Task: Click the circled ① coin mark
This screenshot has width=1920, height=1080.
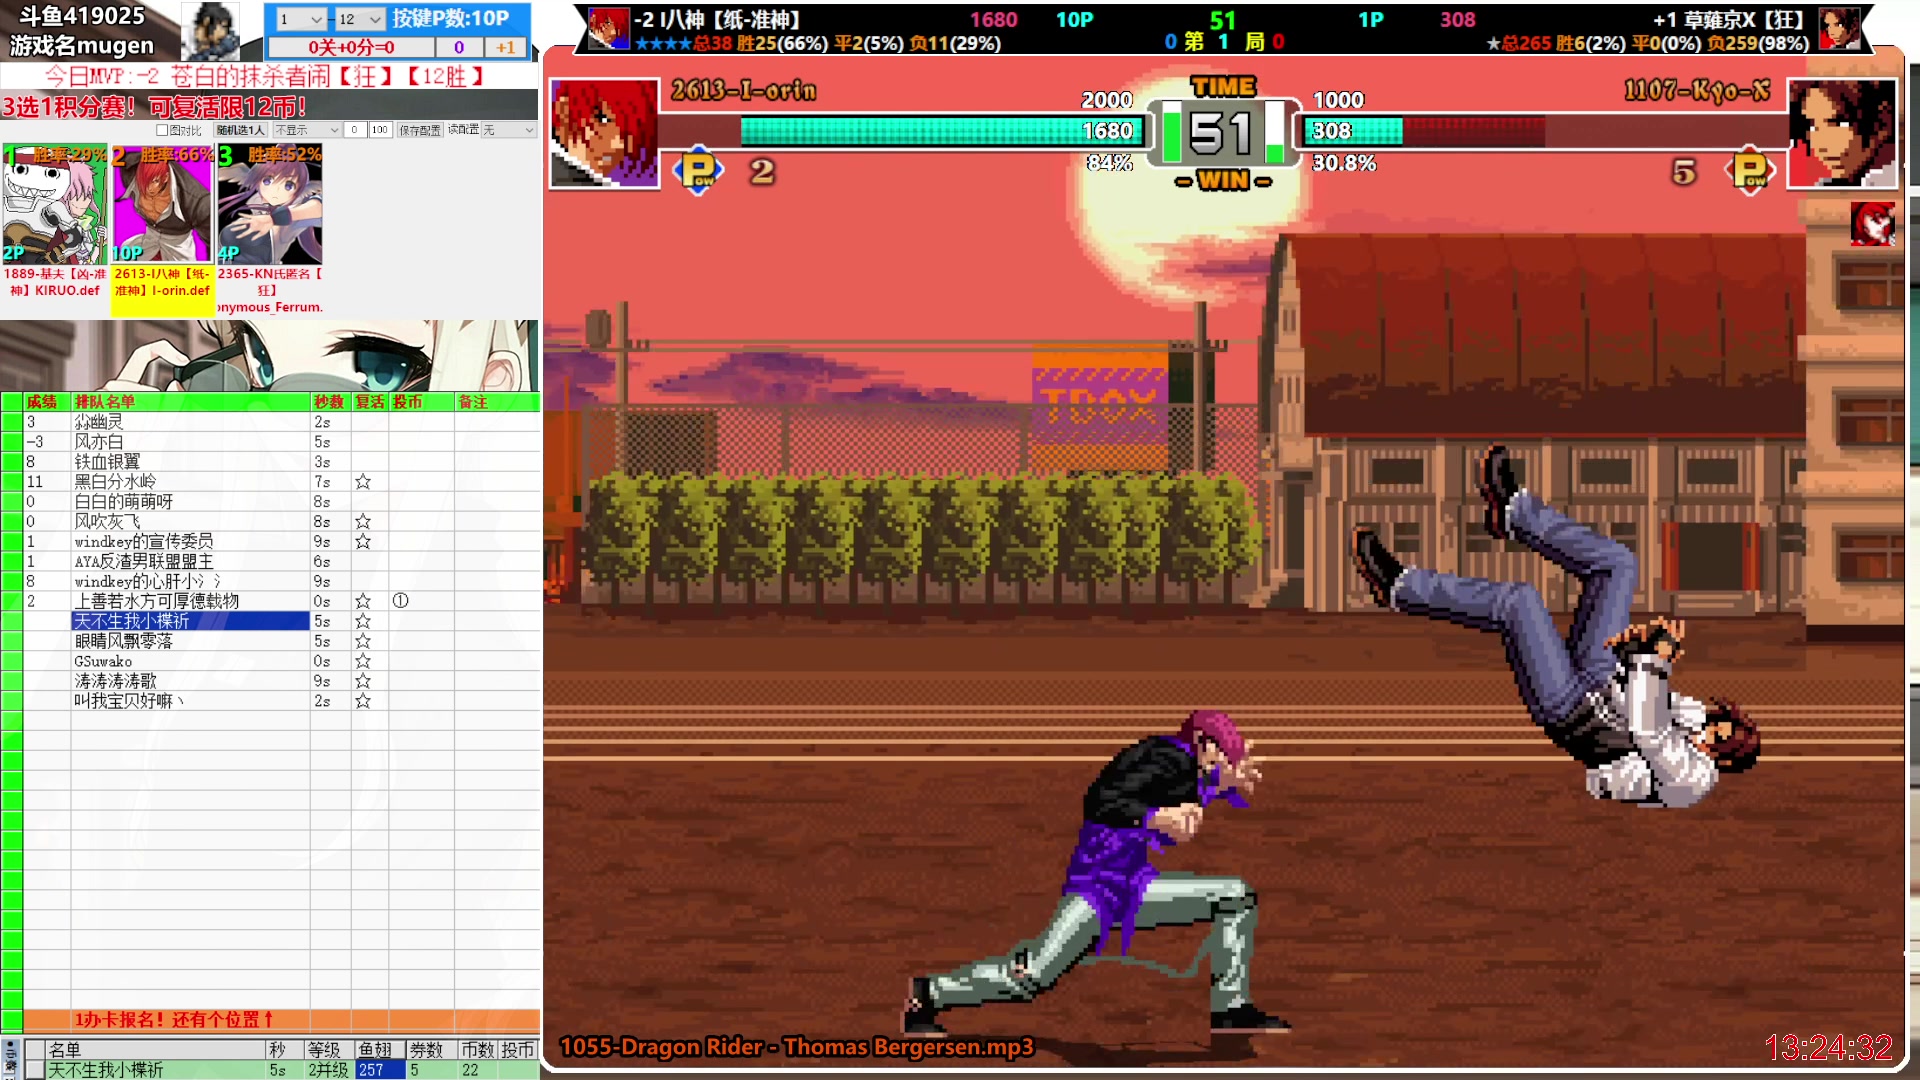Action: (401, 601)
